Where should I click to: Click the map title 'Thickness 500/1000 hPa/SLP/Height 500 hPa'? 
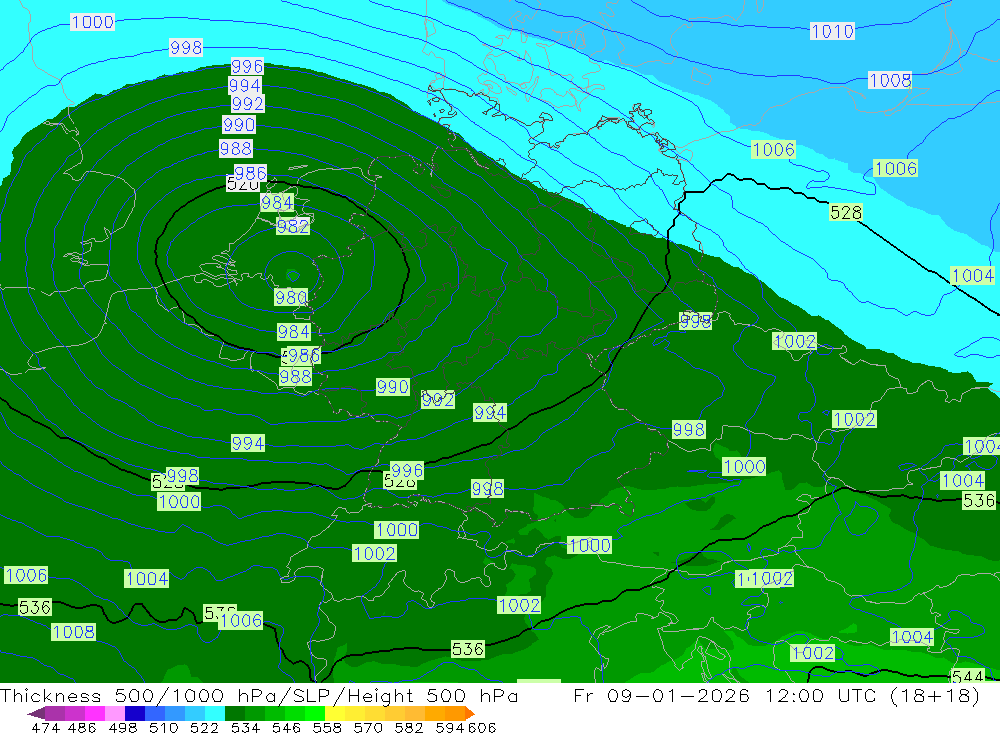tap(259, 695)
